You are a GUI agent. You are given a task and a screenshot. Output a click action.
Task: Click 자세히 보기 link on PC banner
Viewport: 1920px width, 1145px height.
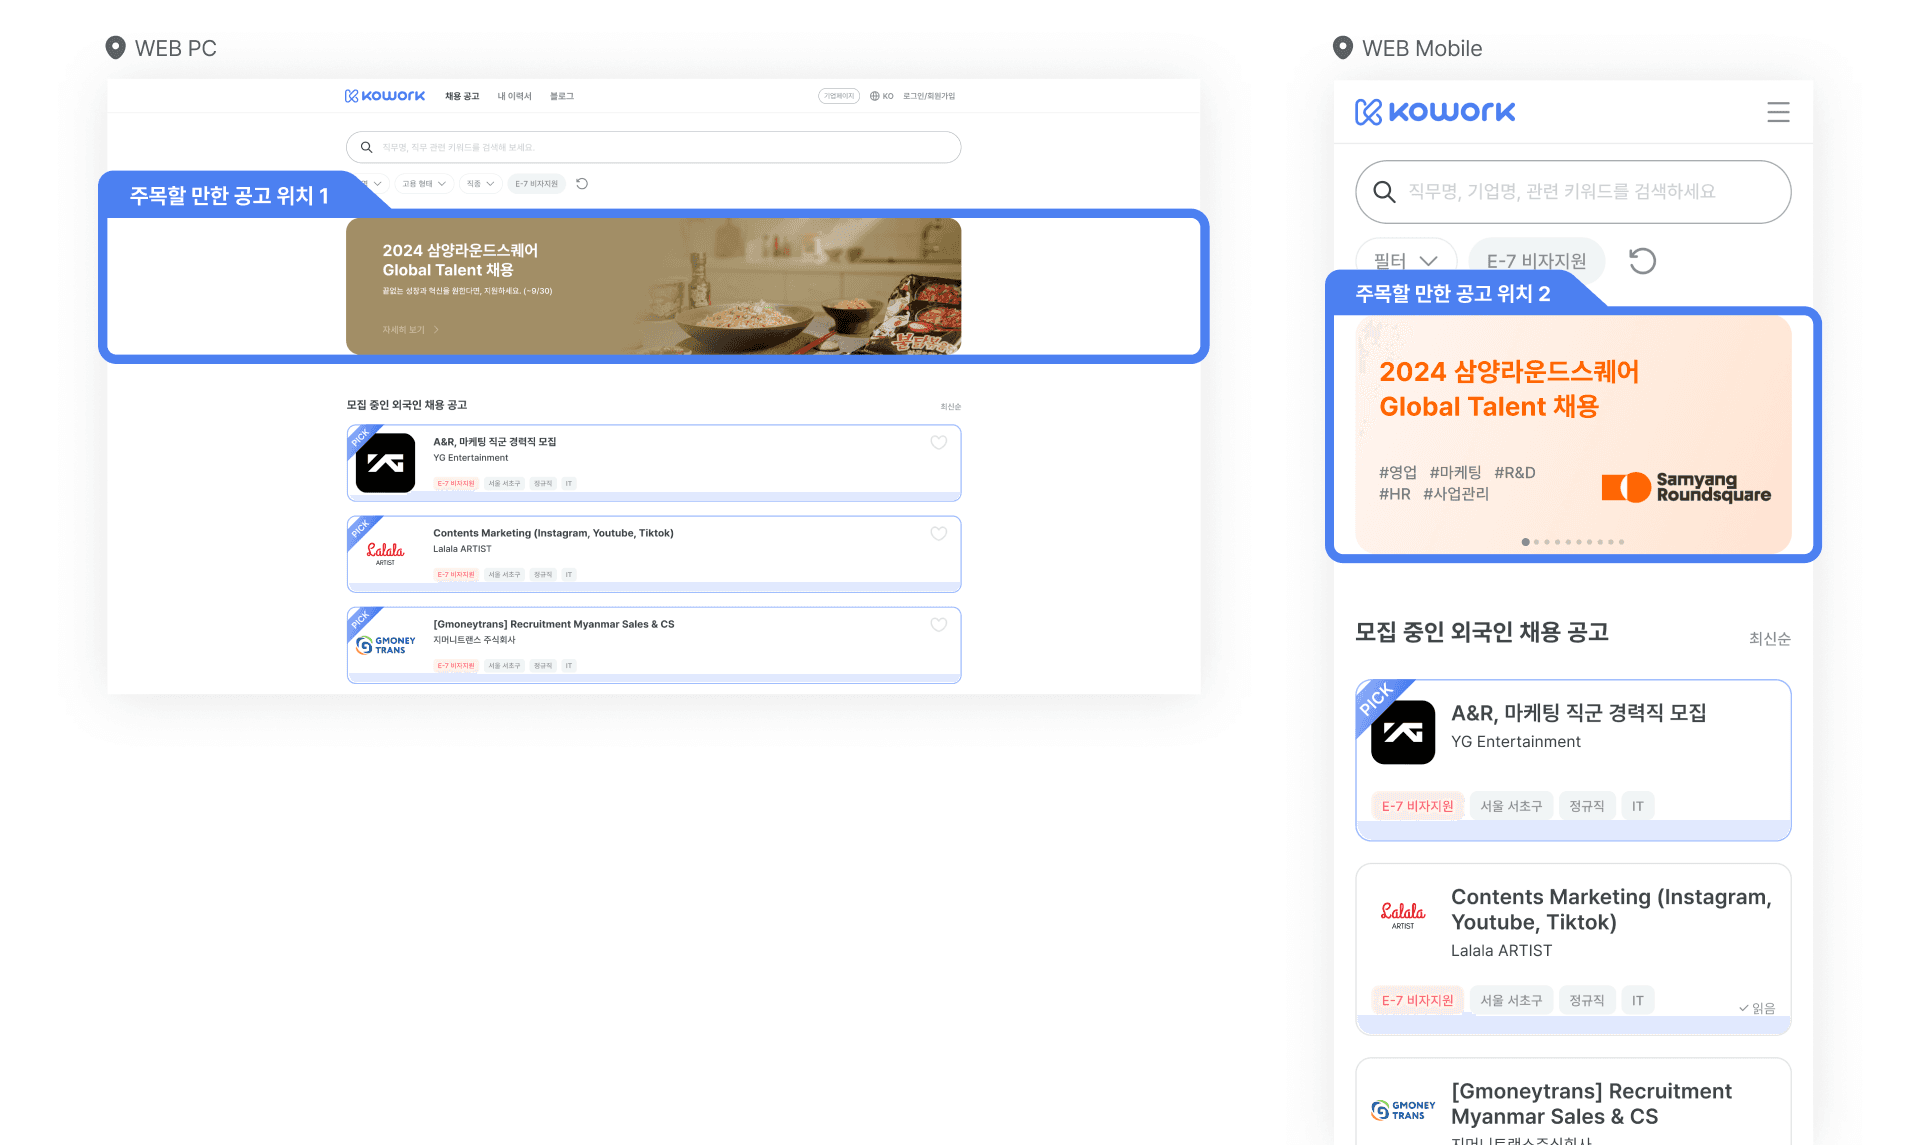pos(410,329)
